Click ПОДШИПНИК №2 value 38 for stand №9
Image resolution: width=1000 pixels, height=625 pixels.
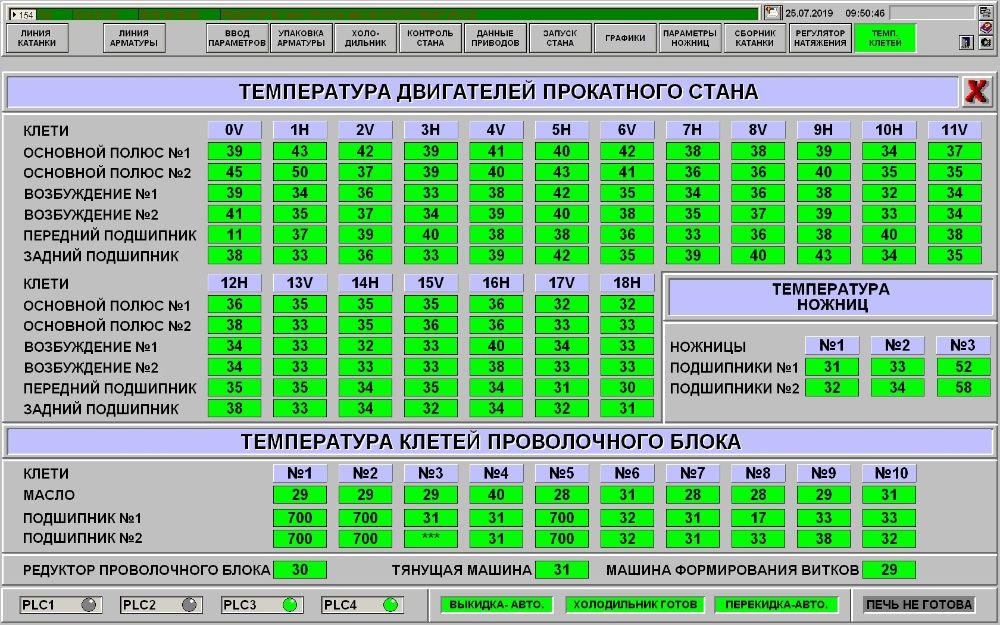pos(823,538)
